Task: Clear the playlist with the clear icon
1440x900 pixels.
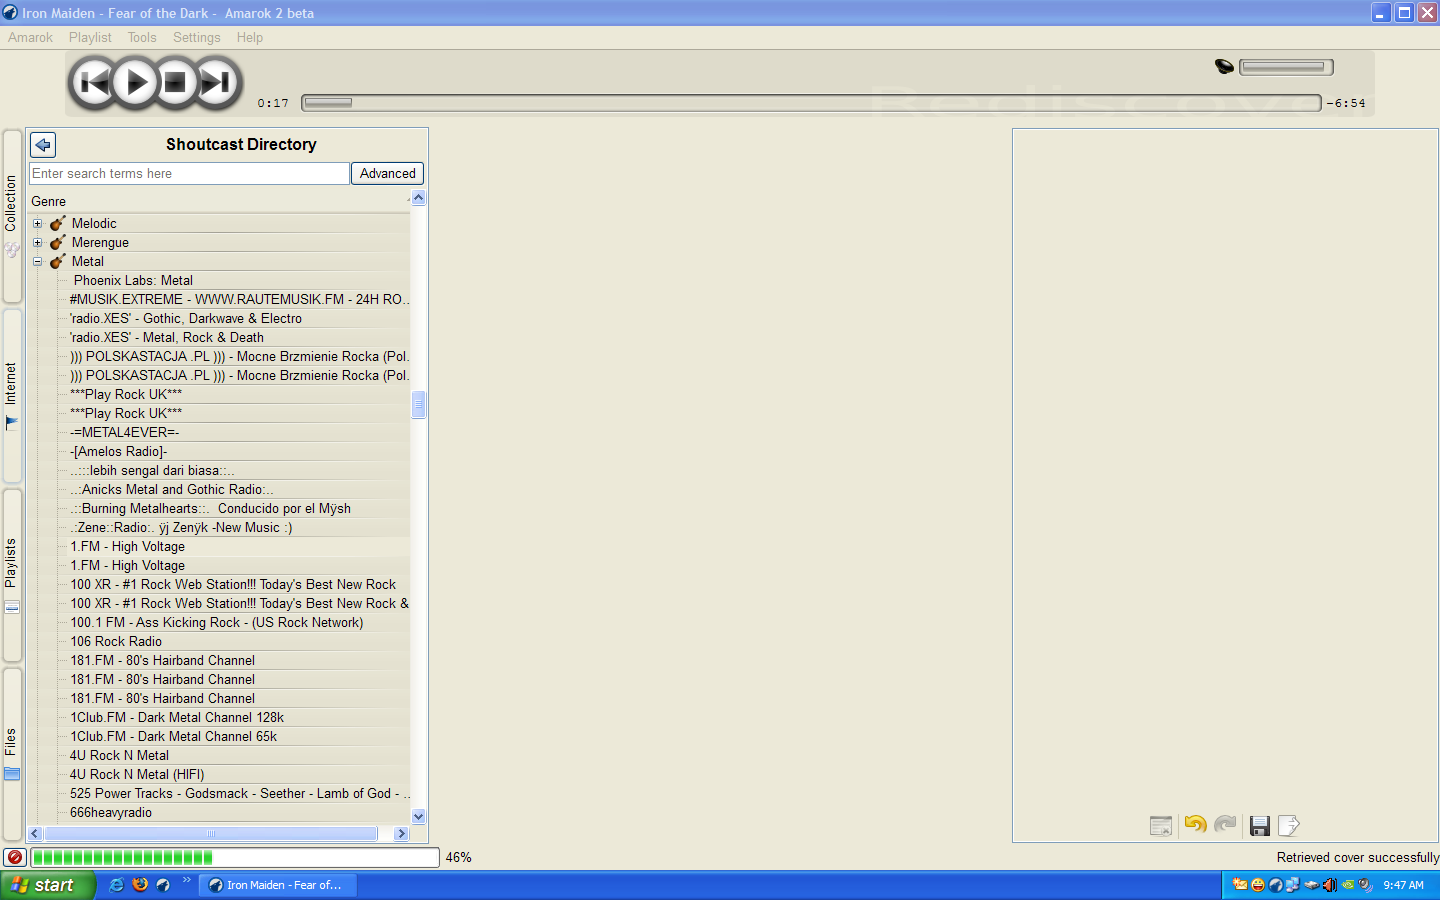Action: 1161,825
